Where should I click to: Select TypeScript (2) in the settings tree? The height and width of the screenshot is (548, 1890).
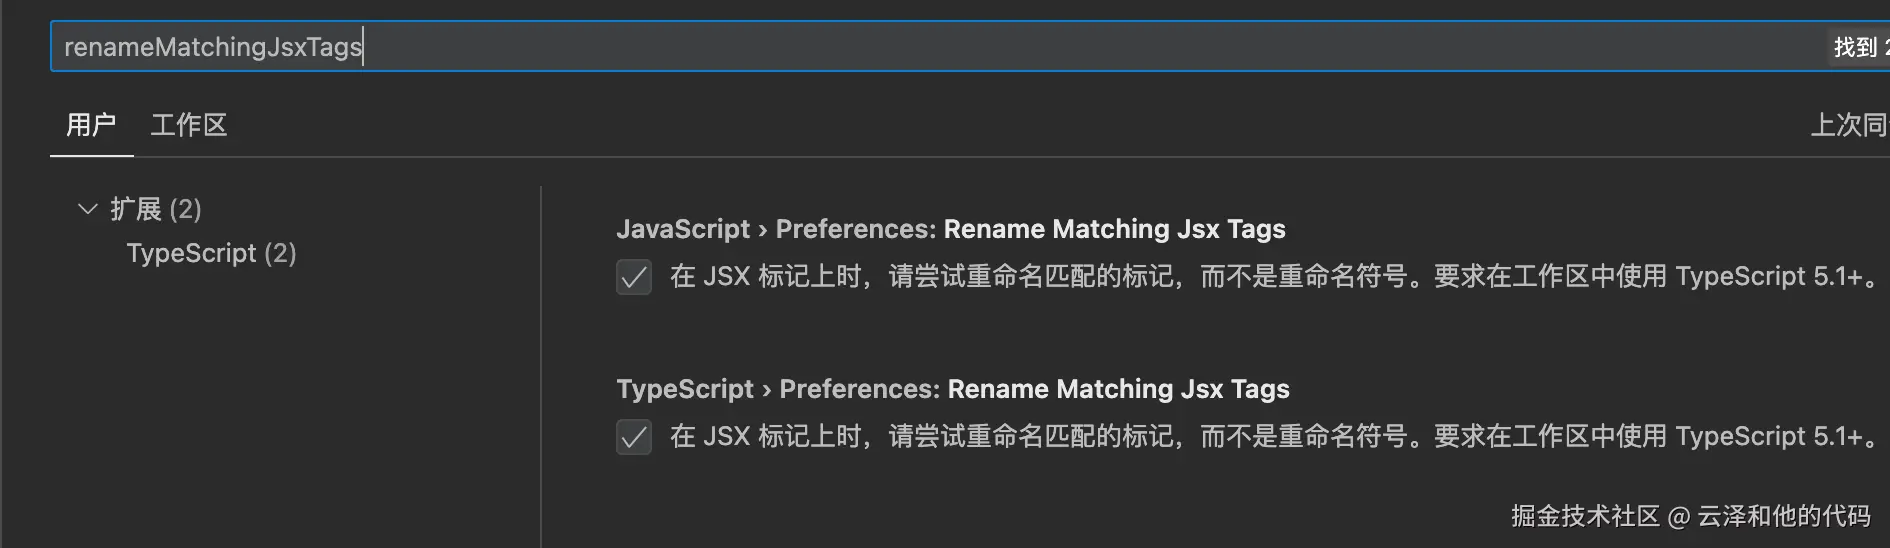(x=211, y=253)
